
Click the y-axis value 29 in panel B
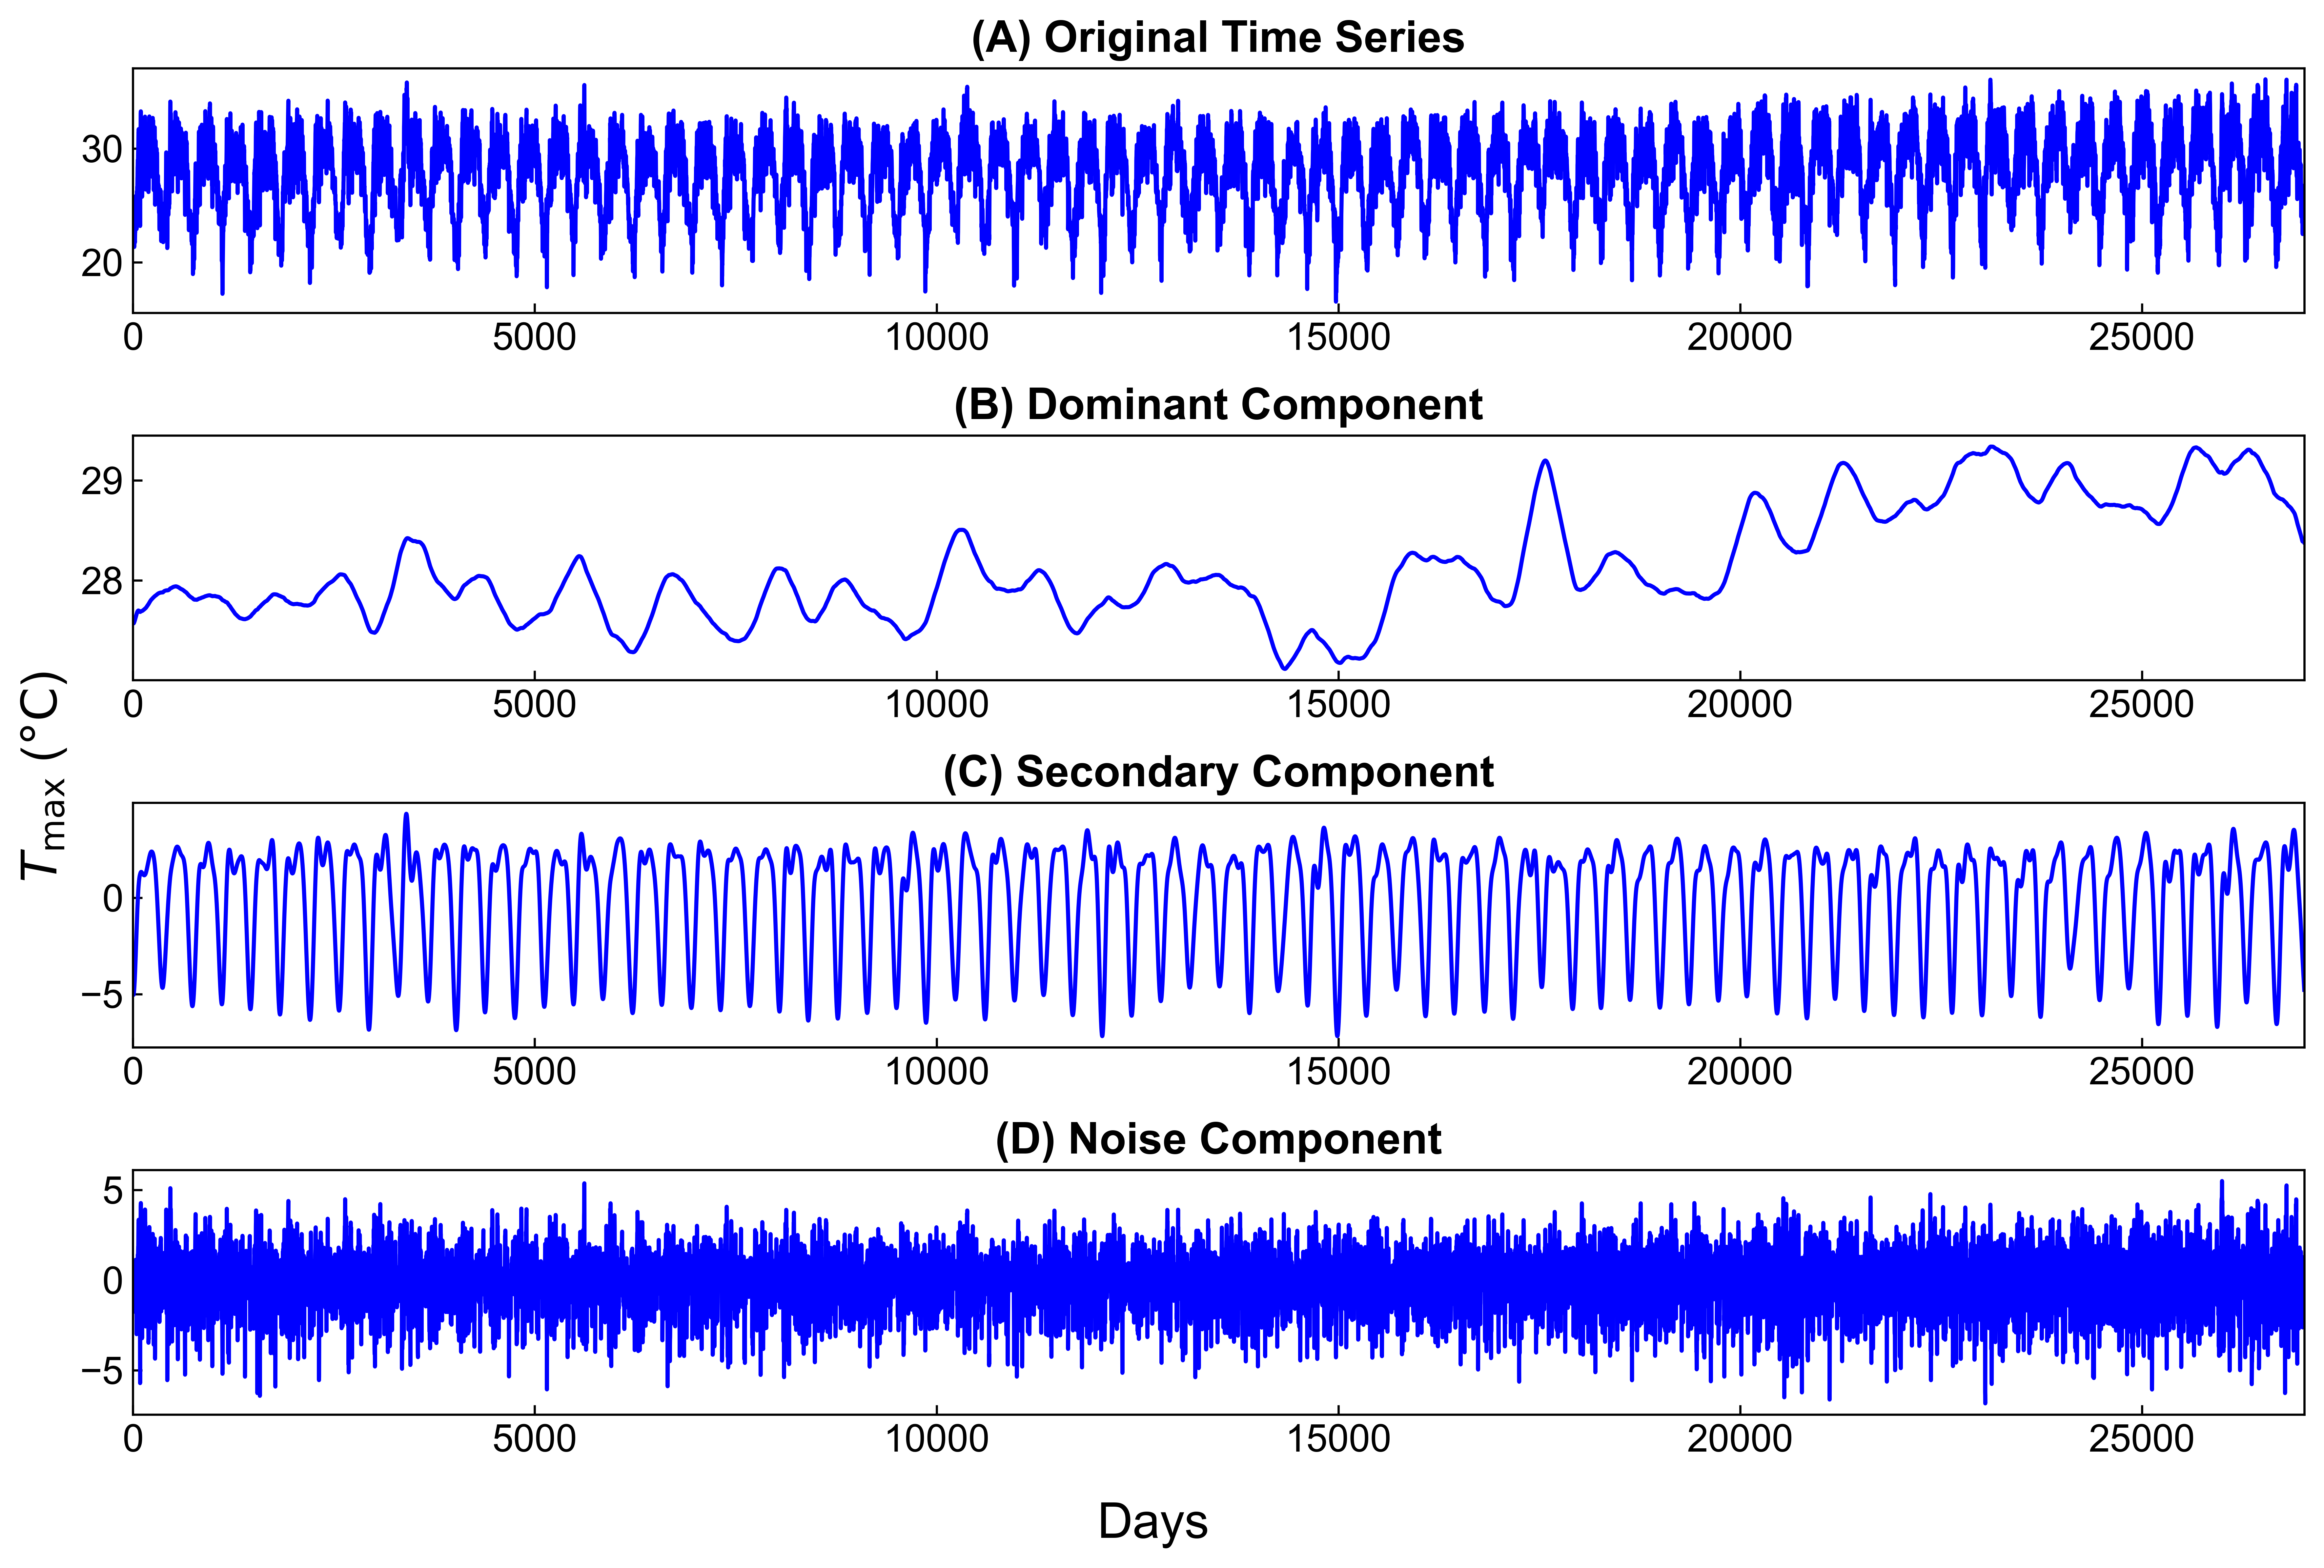(101, 481)
